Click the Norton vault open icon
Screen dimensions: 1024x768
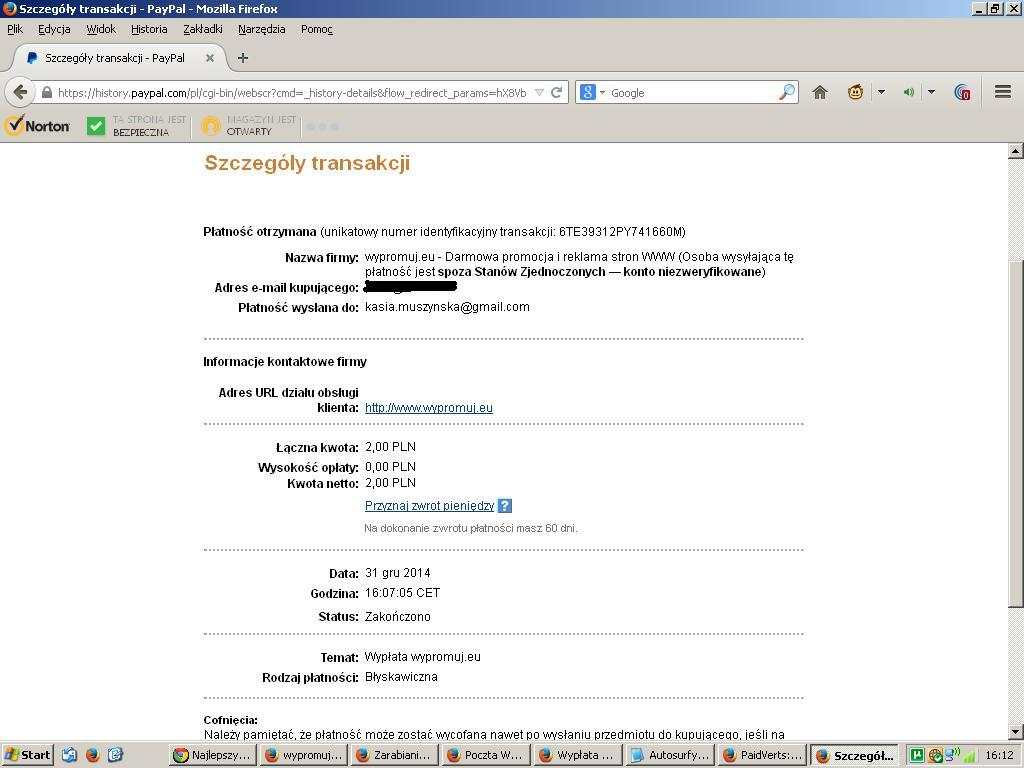coord(210,126)
